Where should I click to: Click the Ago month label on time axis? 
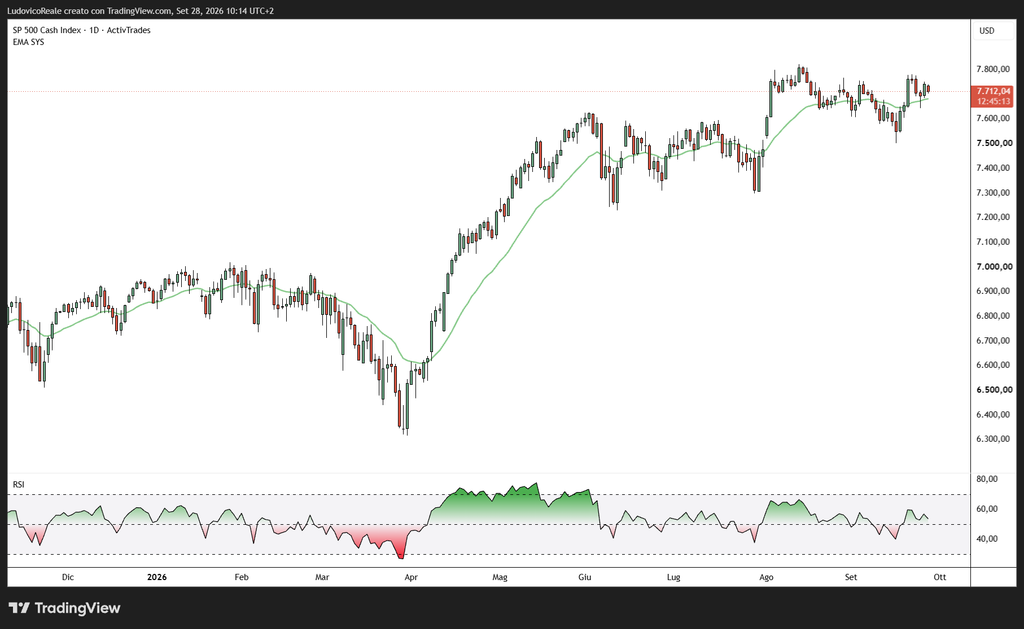point(766,577)
